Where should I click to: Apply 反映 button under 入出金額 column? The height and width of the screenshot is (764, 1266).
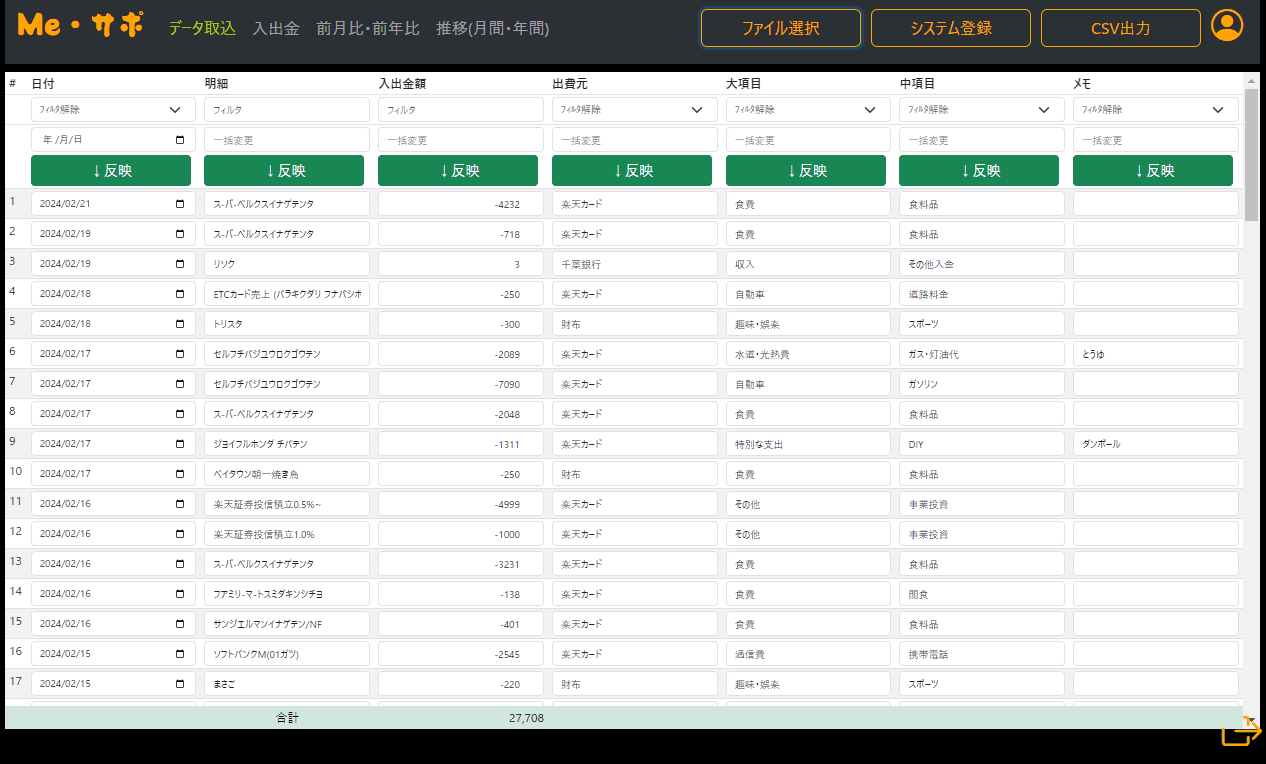click(460, 171)
